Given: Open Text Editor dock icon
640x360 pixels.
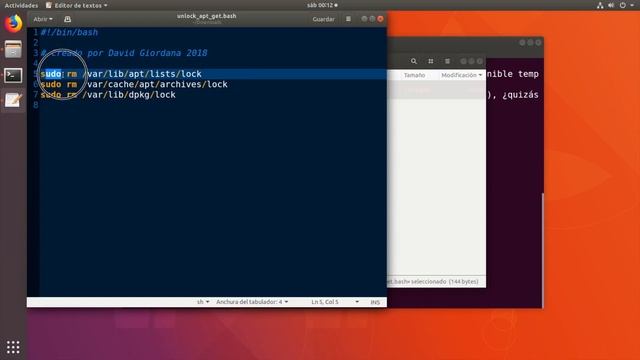Looking at the screenshot, I should 13,100.
